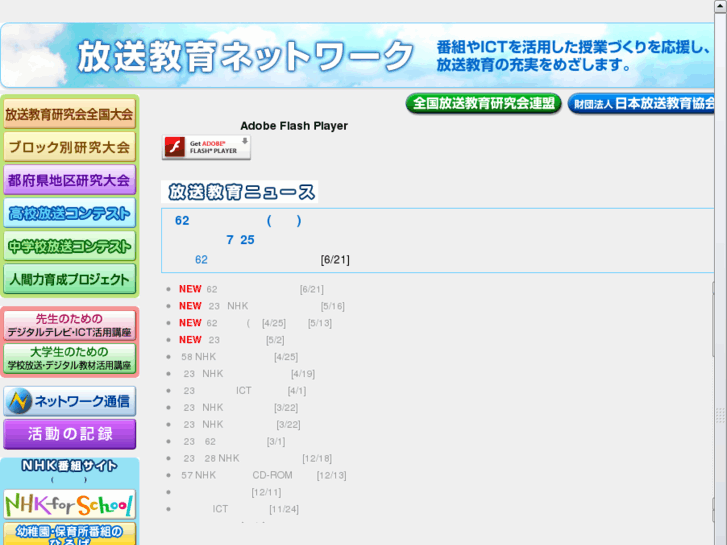Open the ネットワーク通信 lightning icon button
The height and width of the screenshot is (545, 727).
click(70, 401)
